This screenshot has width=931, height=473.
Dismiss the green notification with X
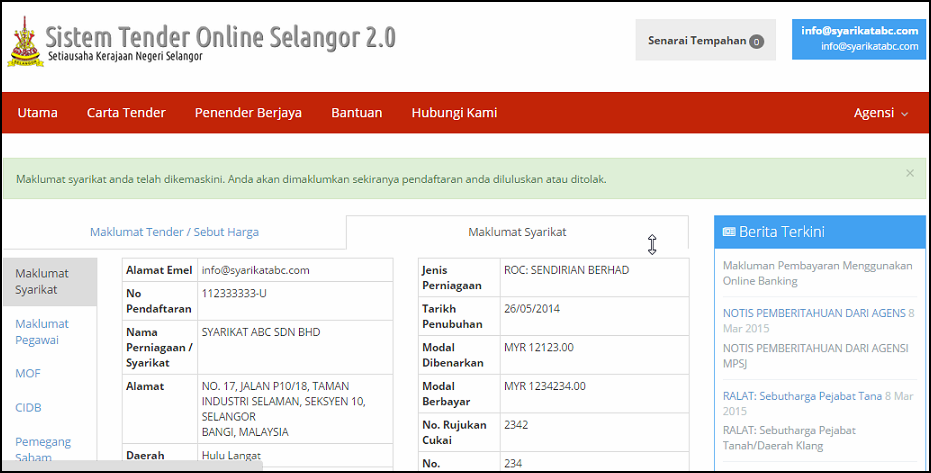coord(909,173)
